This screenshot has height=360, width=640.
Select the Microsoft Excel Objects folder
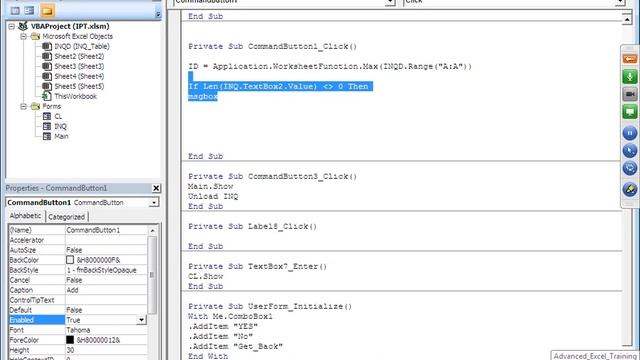(78, 36)
